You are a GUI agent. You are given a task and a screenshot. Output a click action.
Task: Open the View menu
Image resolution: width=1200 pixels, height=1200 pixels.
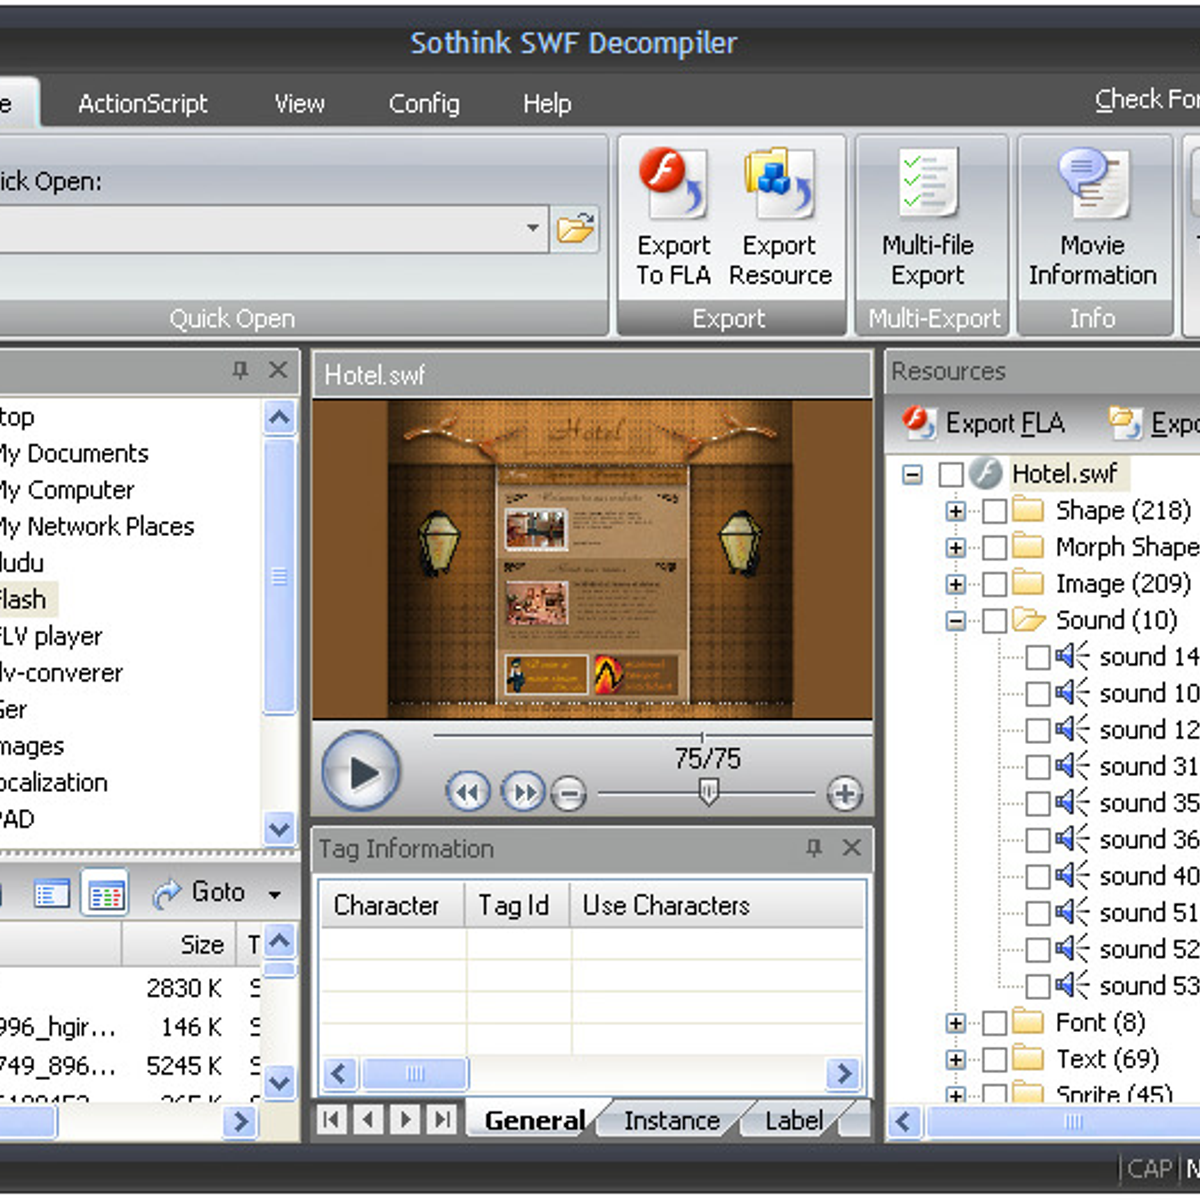(299, 104)
